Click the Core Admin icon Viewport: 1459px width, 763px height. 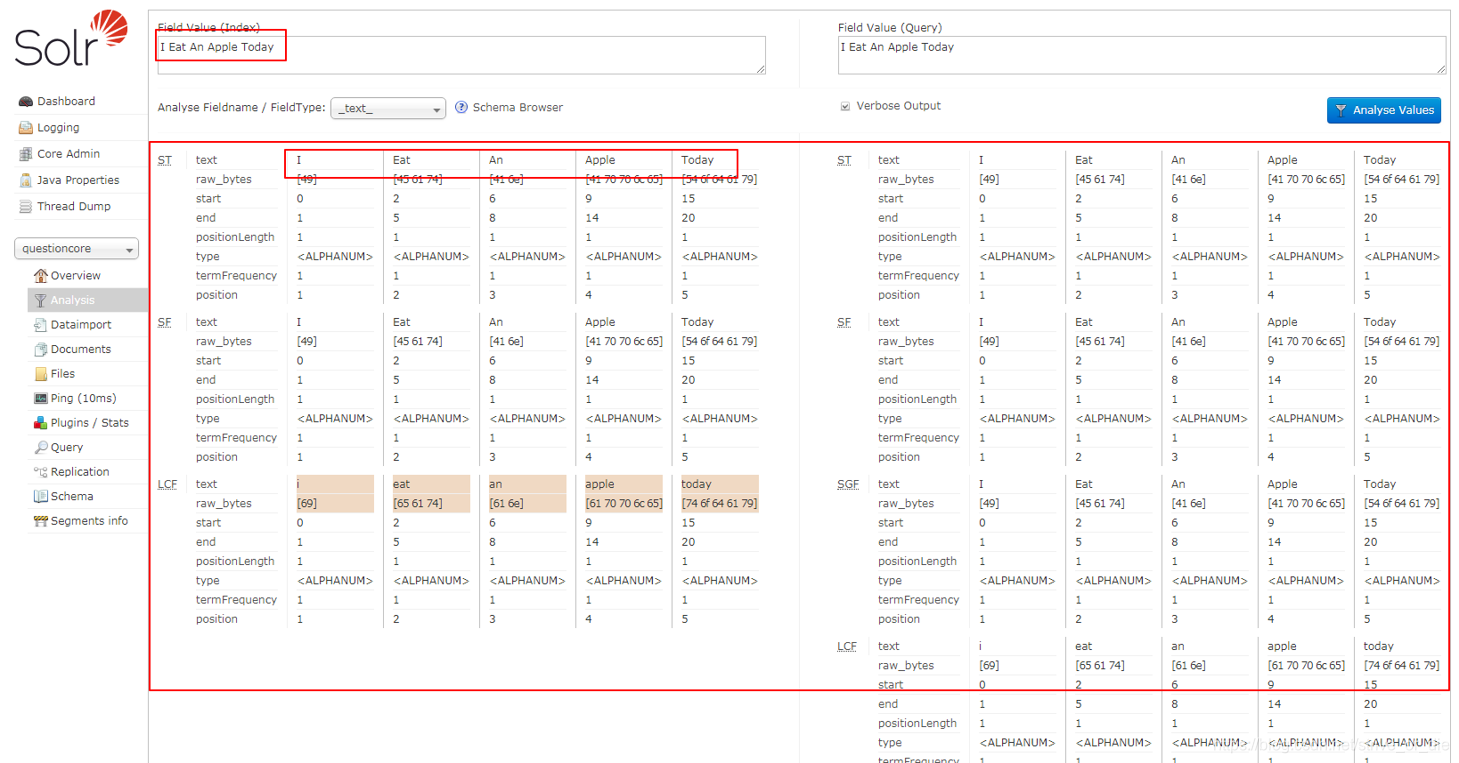point(26,154)
